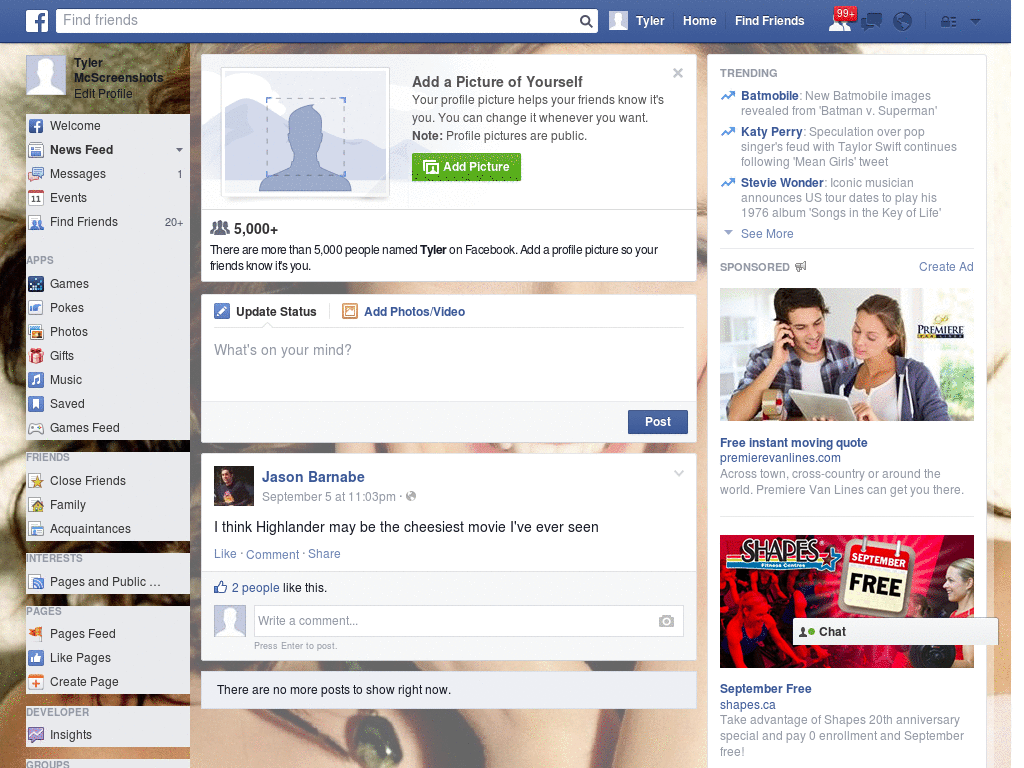Switch to Add Photos/Video tab
This screenshot has height=768, width=1024.
coord(404,312)
